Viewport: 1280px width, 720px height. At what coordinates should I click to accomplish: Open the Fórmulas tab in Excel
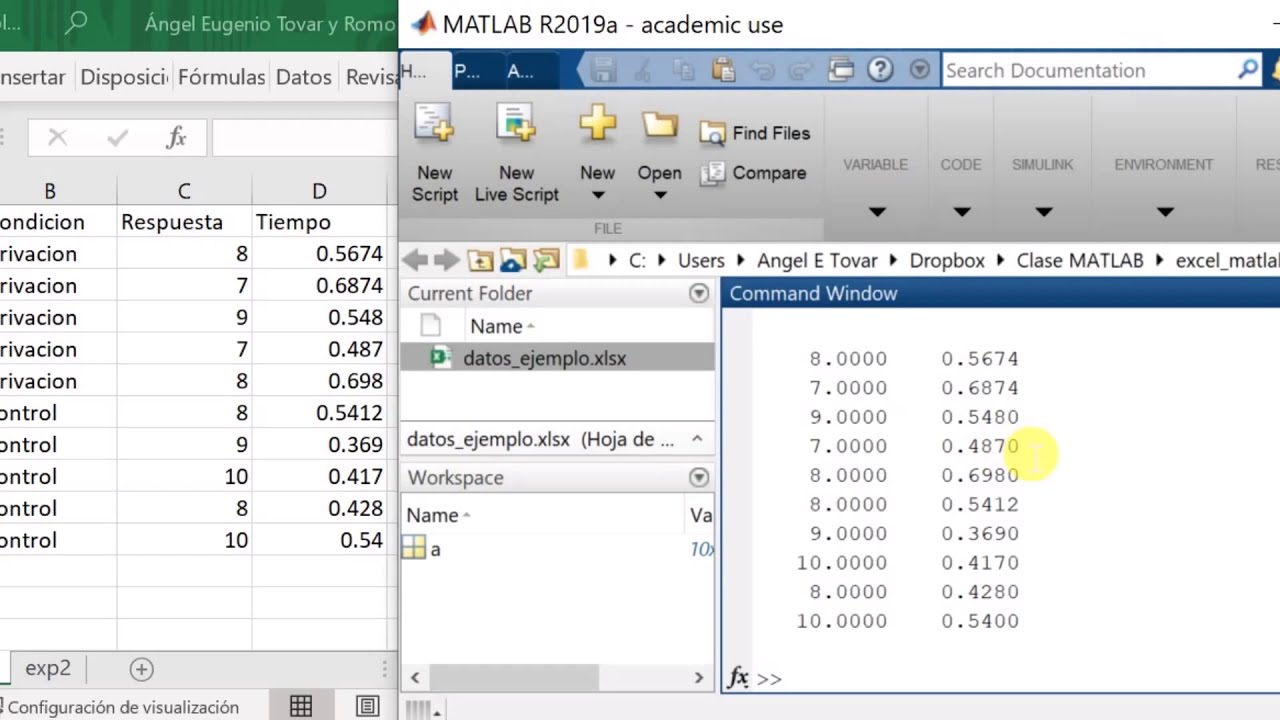221,77
